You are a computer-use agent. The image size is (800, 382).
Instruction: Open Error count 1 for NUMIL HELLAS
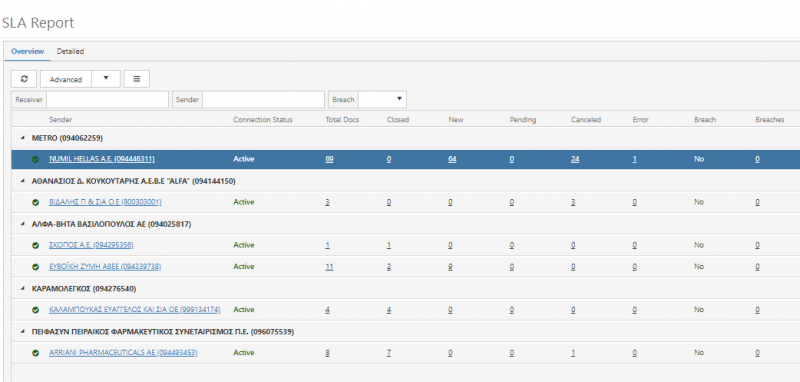[x=634, y=159]
